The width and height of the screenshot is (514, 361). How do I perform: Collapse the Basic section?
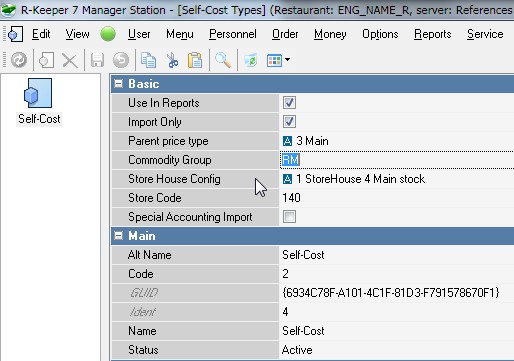[x=118, y=84]
